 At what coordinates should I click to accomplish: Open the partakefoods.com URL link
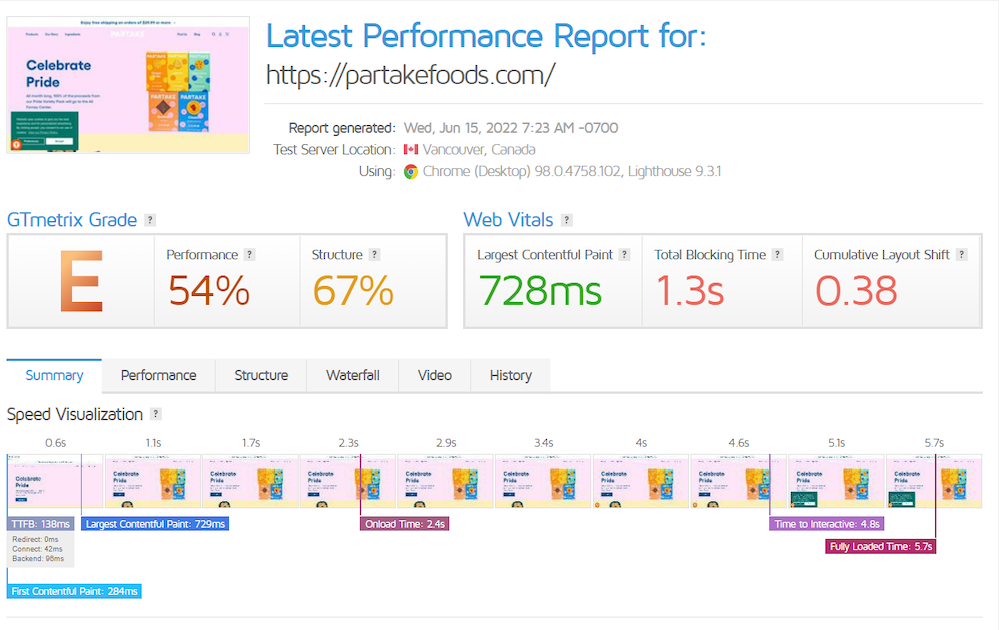coord(410,75)
